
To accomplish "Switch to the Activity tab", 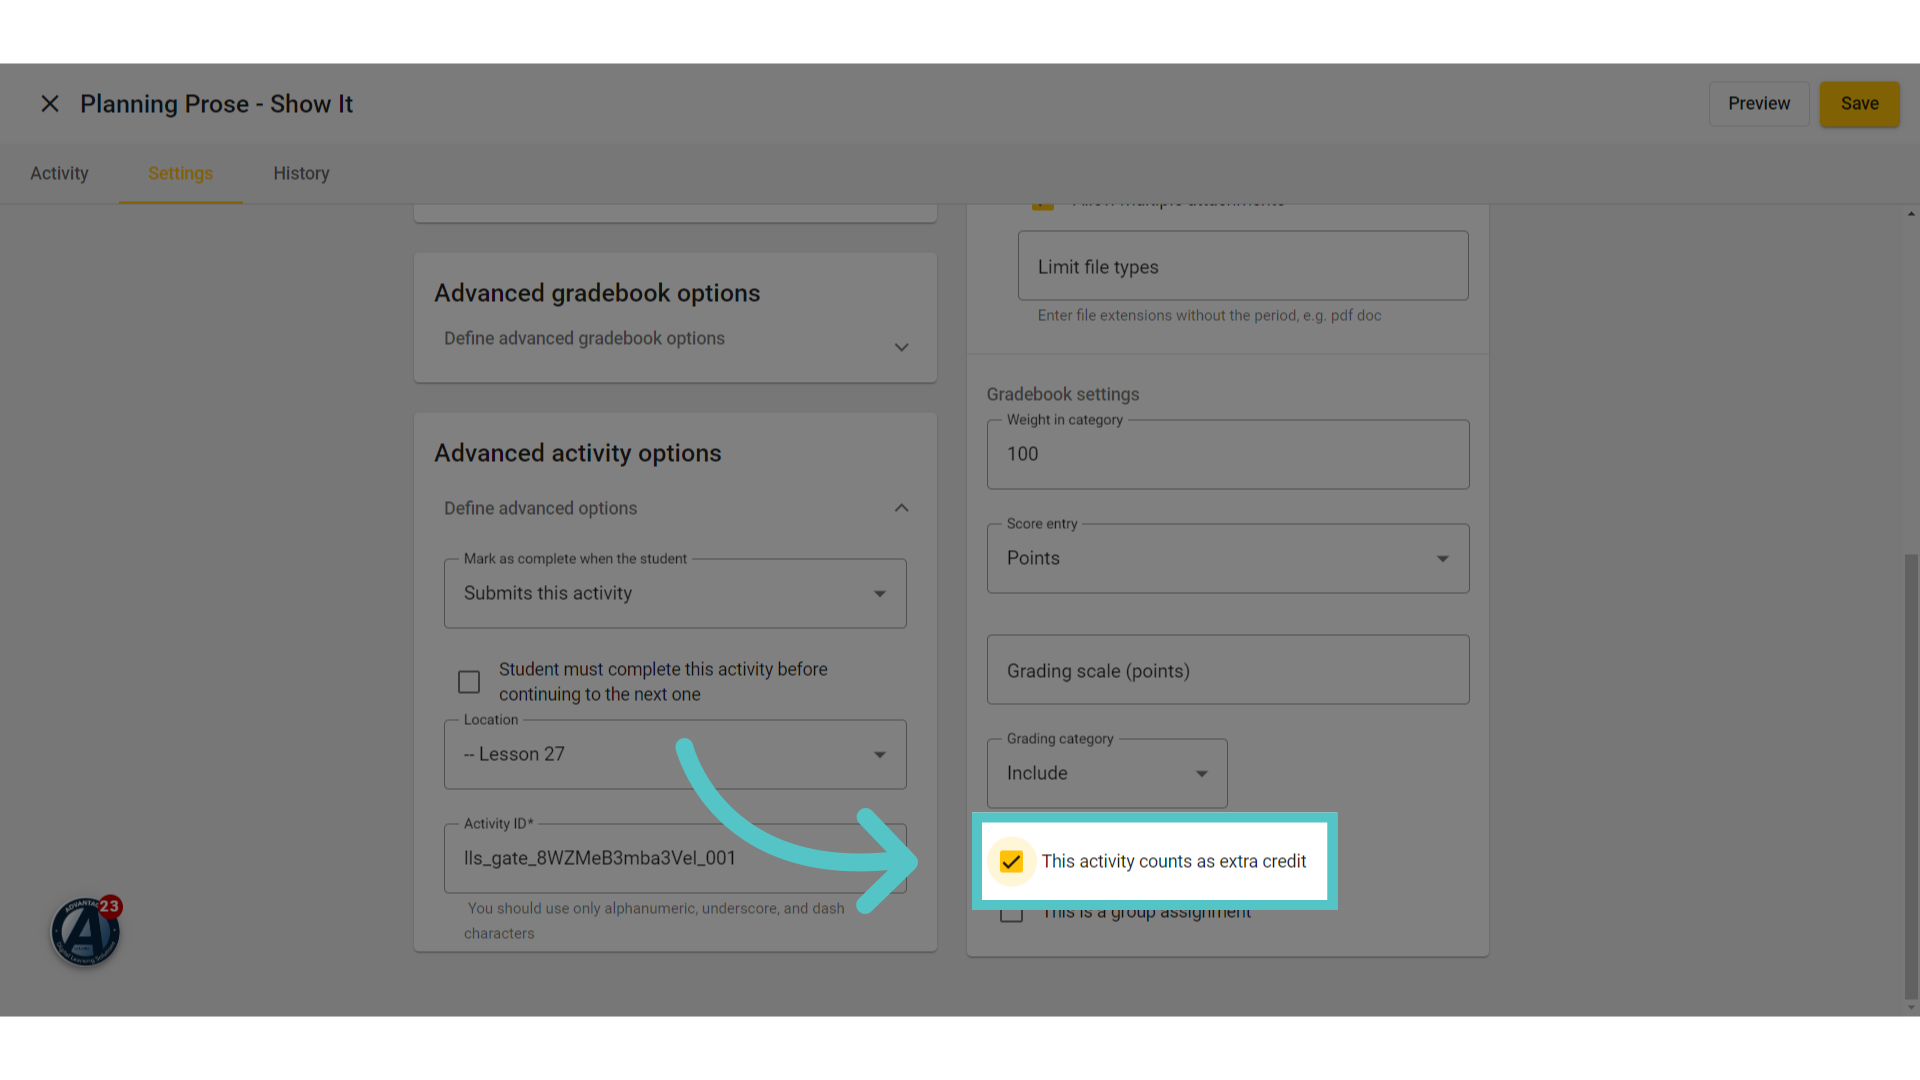I will (59, 173).
